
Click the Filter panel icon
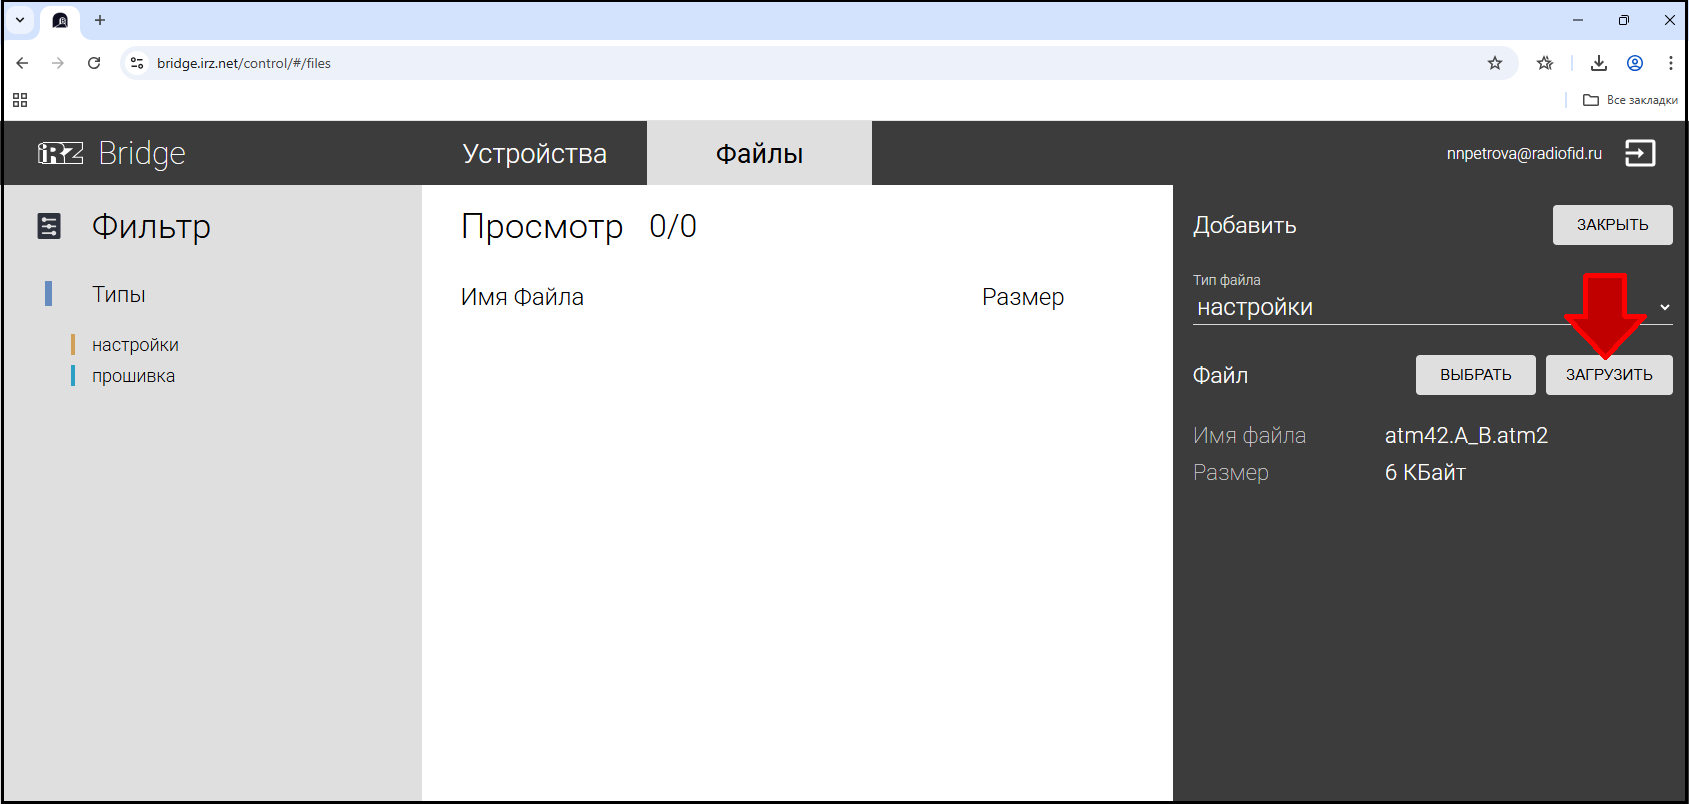[49, 227]
